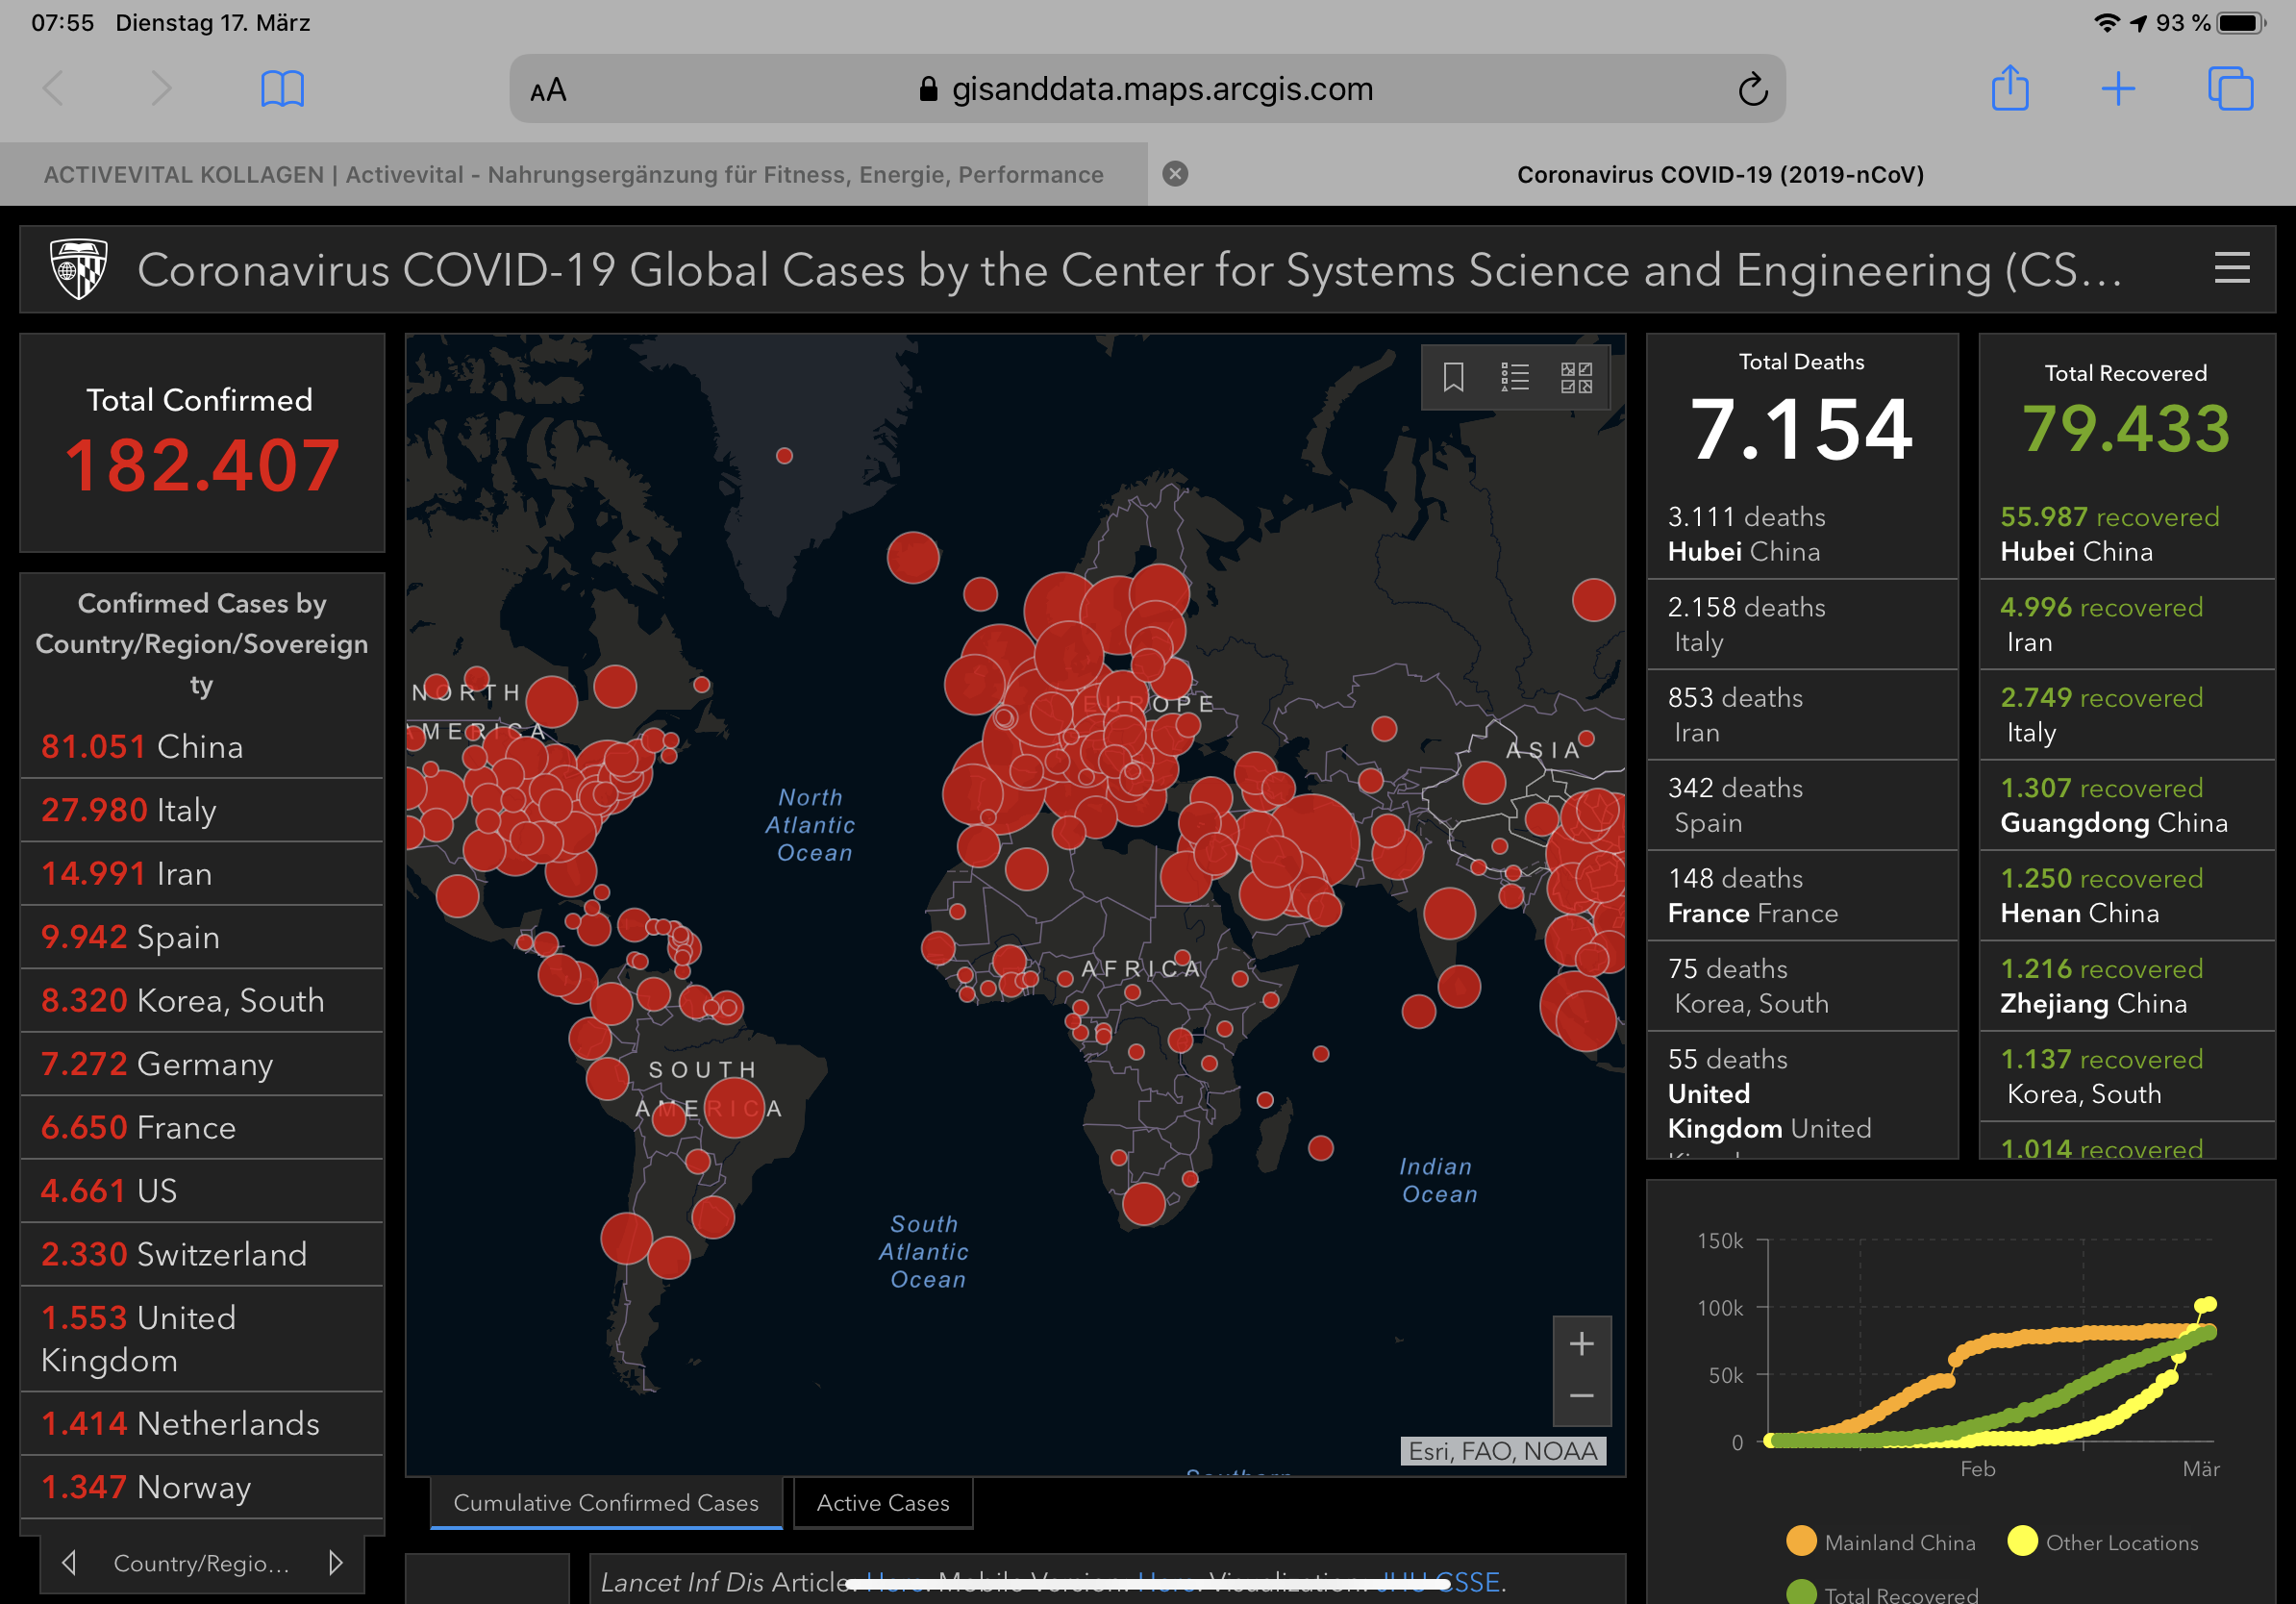The height and width of the screenshot is (1604, 2296).
Task: Click the 1.250 recovered Henan entry
Action: (2126, 895)
